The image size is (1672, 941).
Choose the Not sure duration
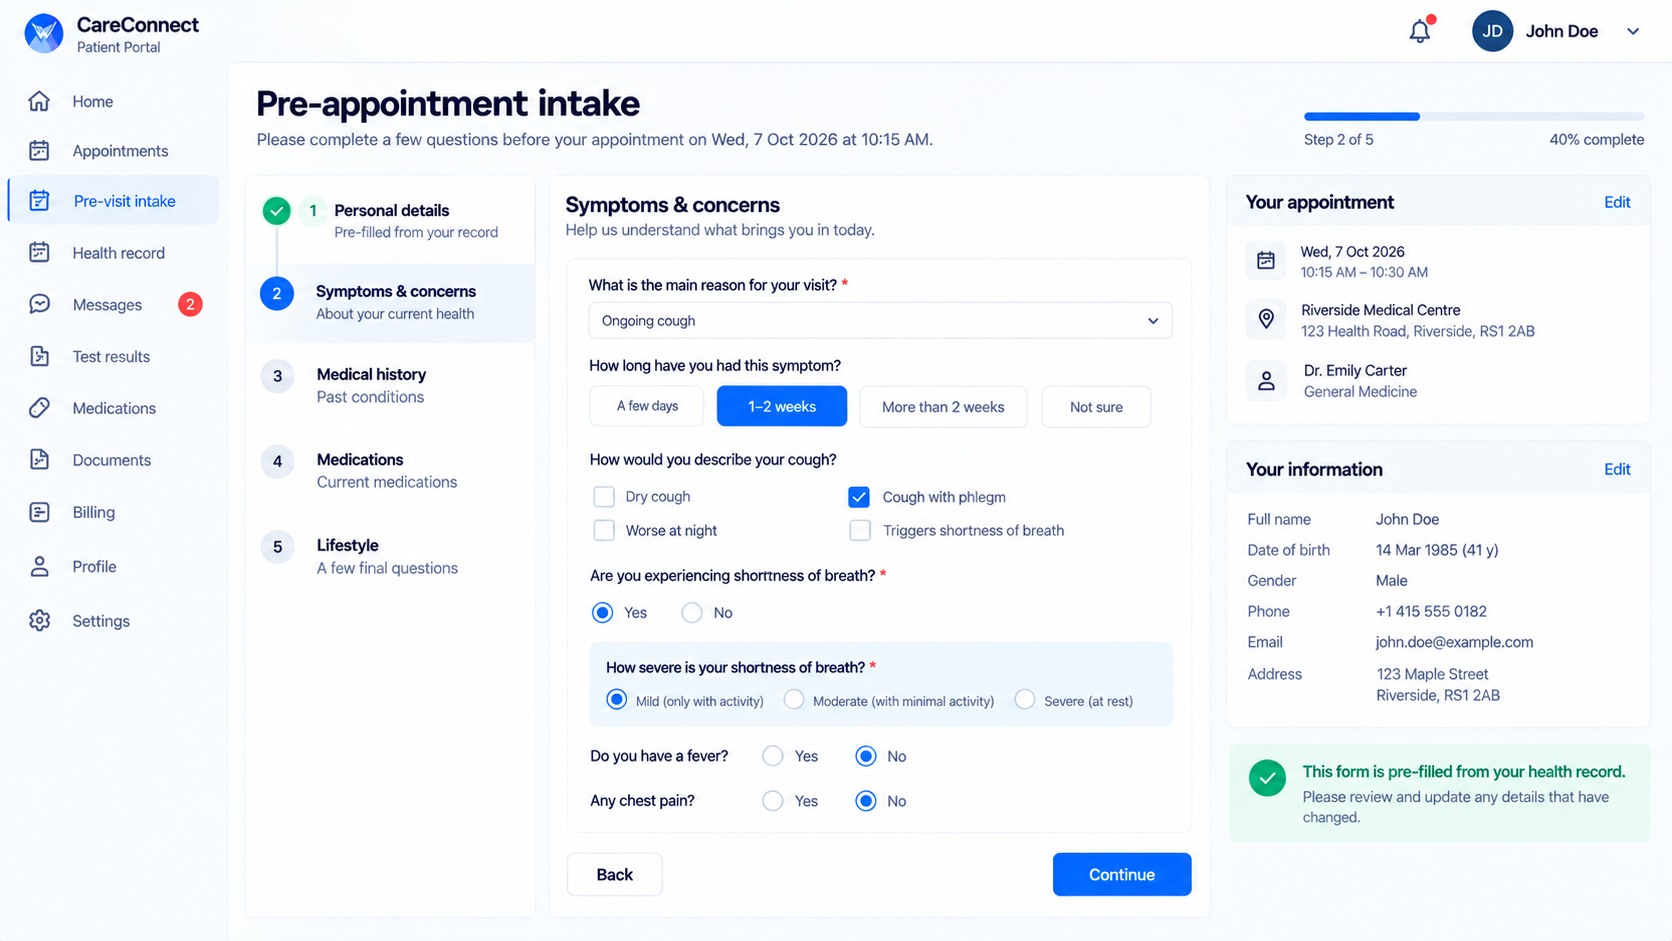coord(1096,406)
